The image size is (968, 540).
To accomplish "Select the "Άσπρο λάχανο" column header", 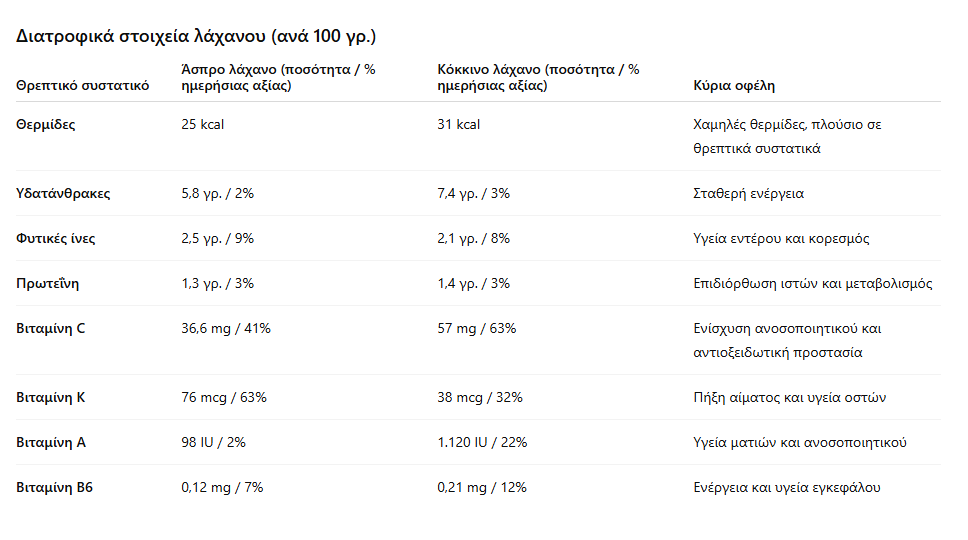I will coord(278,78).
